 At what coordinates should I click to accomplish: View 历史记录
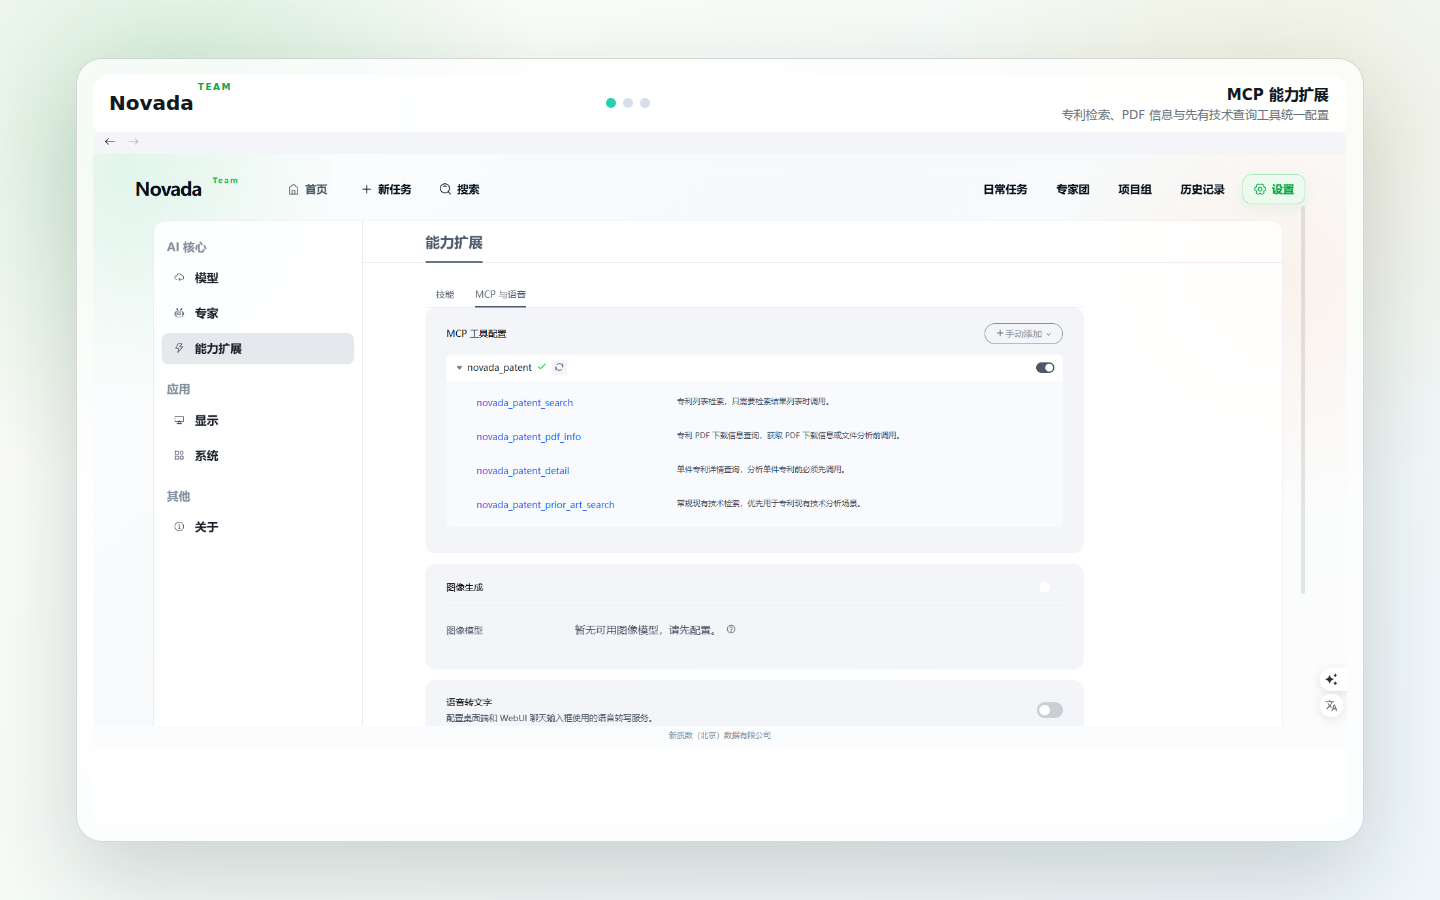coord(1202,189)
